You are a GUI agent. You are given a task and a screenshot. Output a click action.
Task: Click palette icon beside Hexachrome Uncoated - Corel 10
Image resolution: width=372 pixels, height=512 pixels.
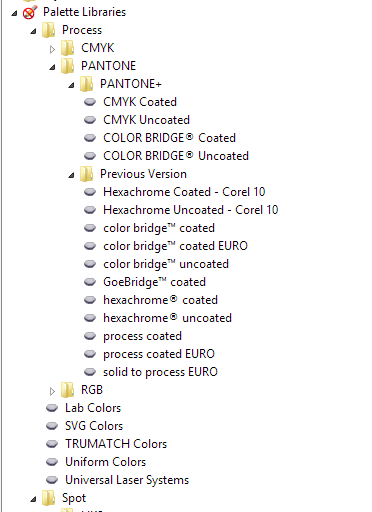90,210
